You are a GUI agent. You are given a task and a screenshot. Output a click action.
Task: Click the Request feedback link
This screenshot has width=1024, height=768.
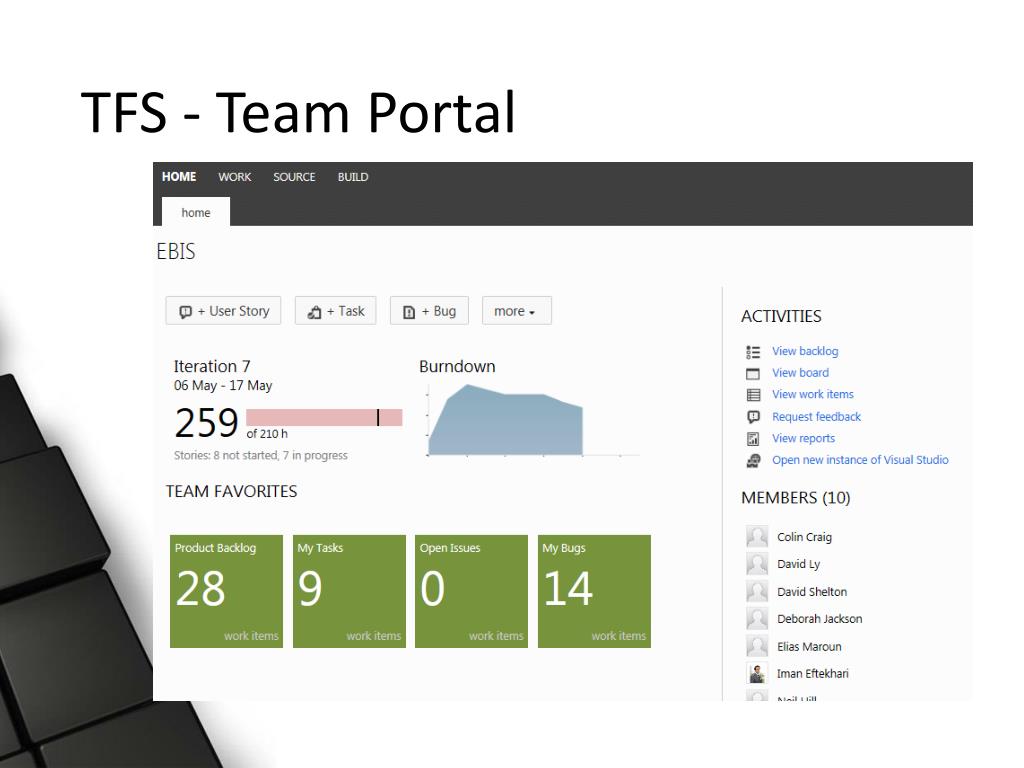[x=816, y=417]
